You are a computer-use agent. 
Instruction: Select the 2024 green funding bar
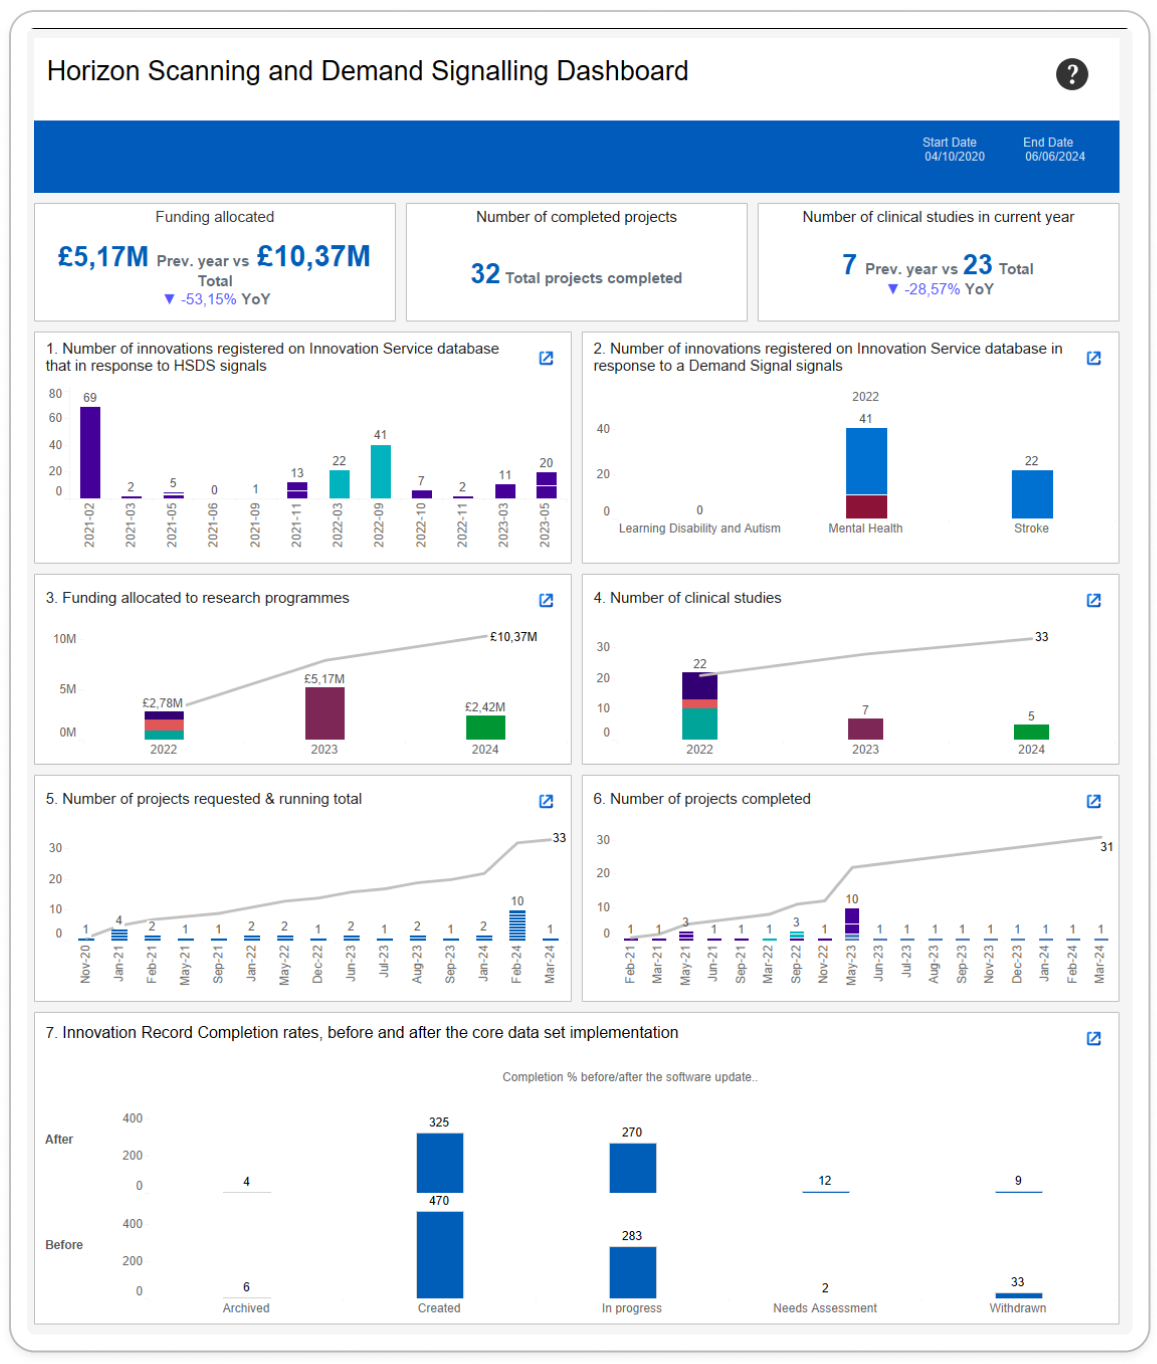coord(485,727)
